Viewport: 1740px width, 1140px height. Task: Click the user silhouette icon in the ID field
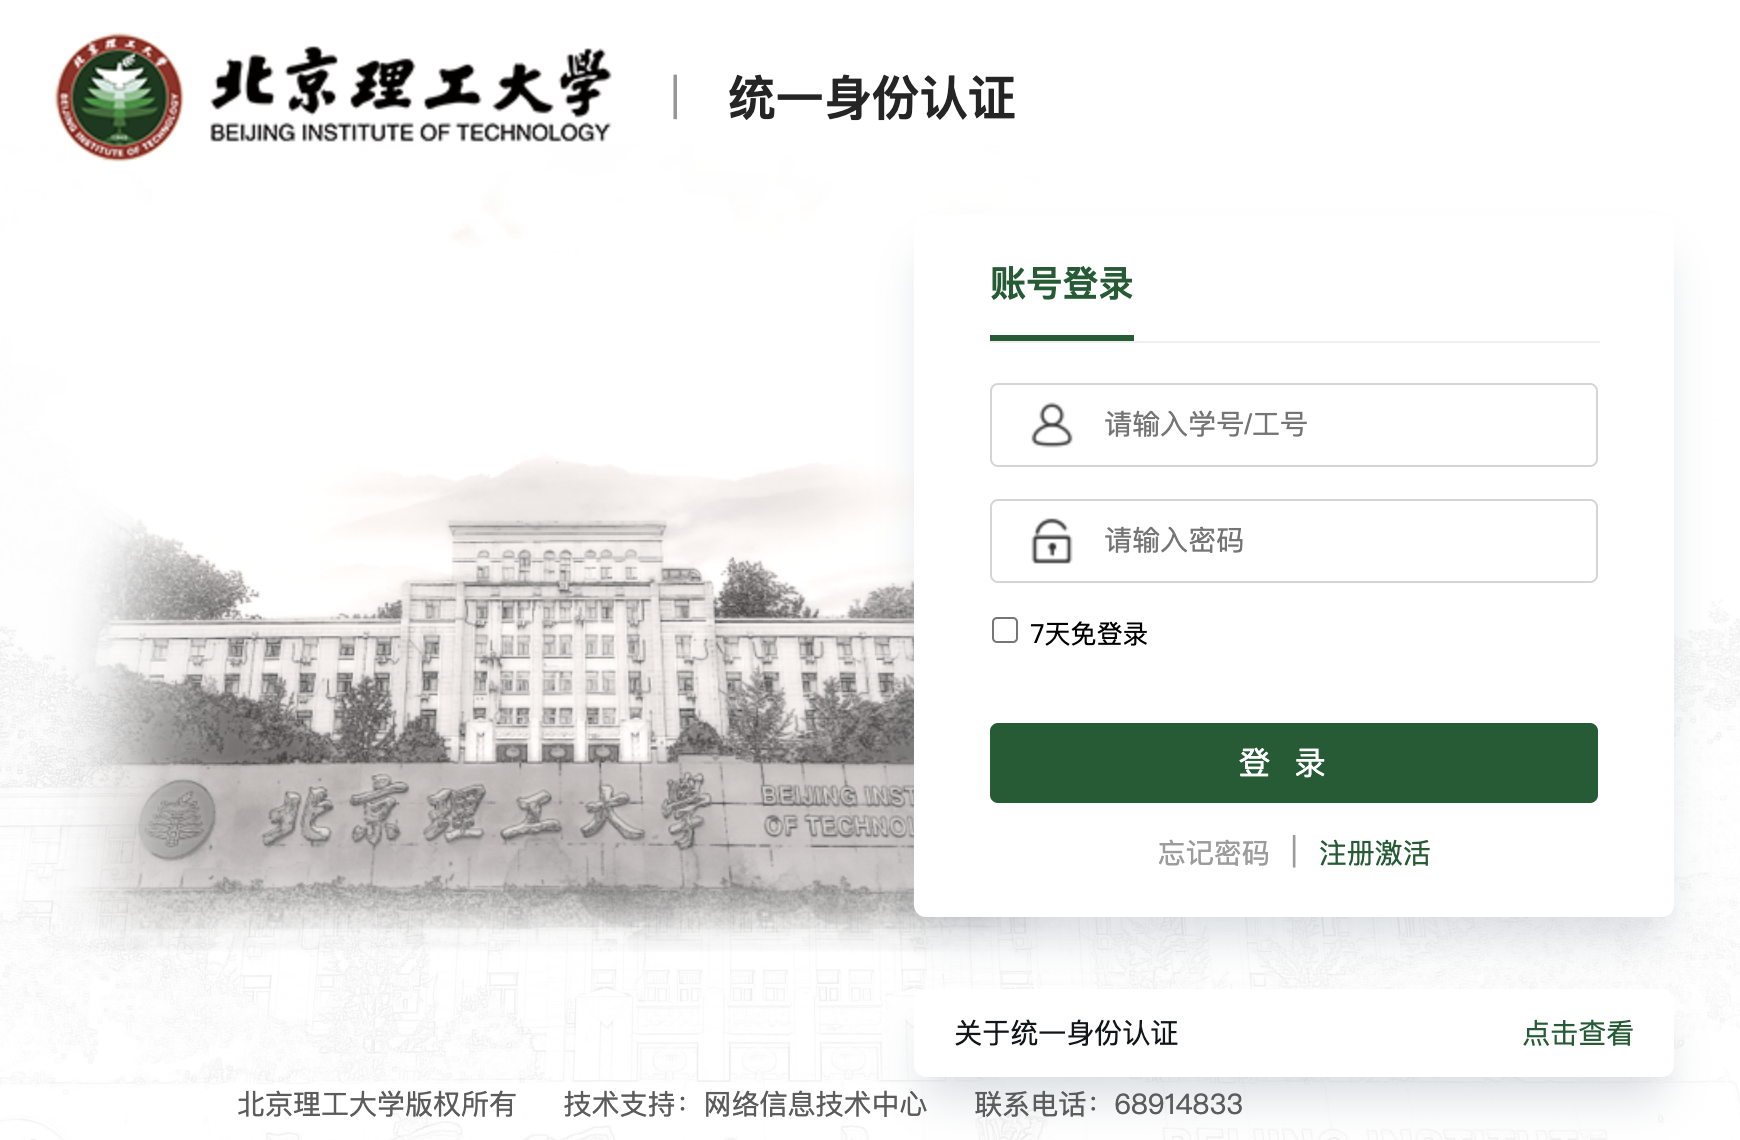coord(1051,425)
